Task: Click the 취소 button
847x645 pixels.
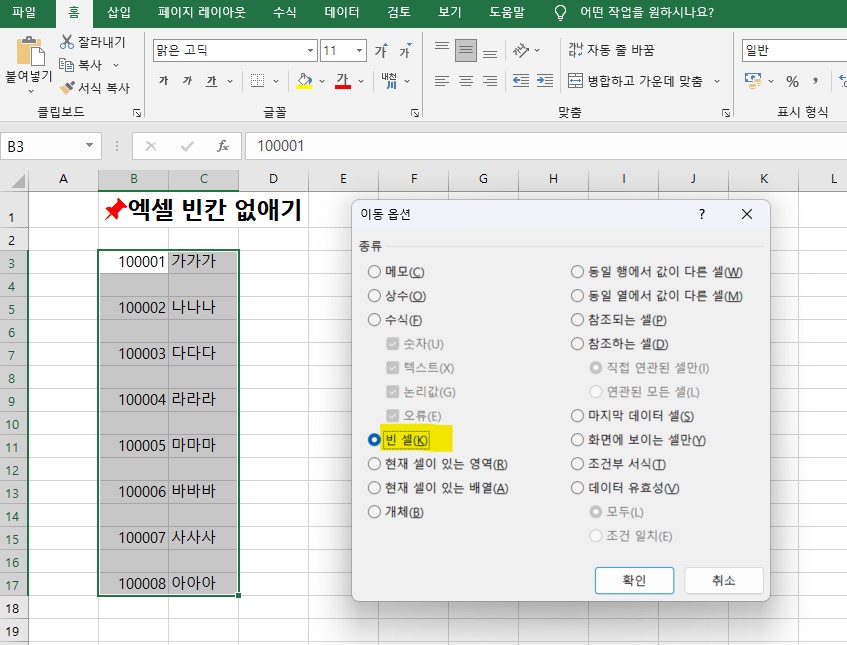Action: click(724, 580)
